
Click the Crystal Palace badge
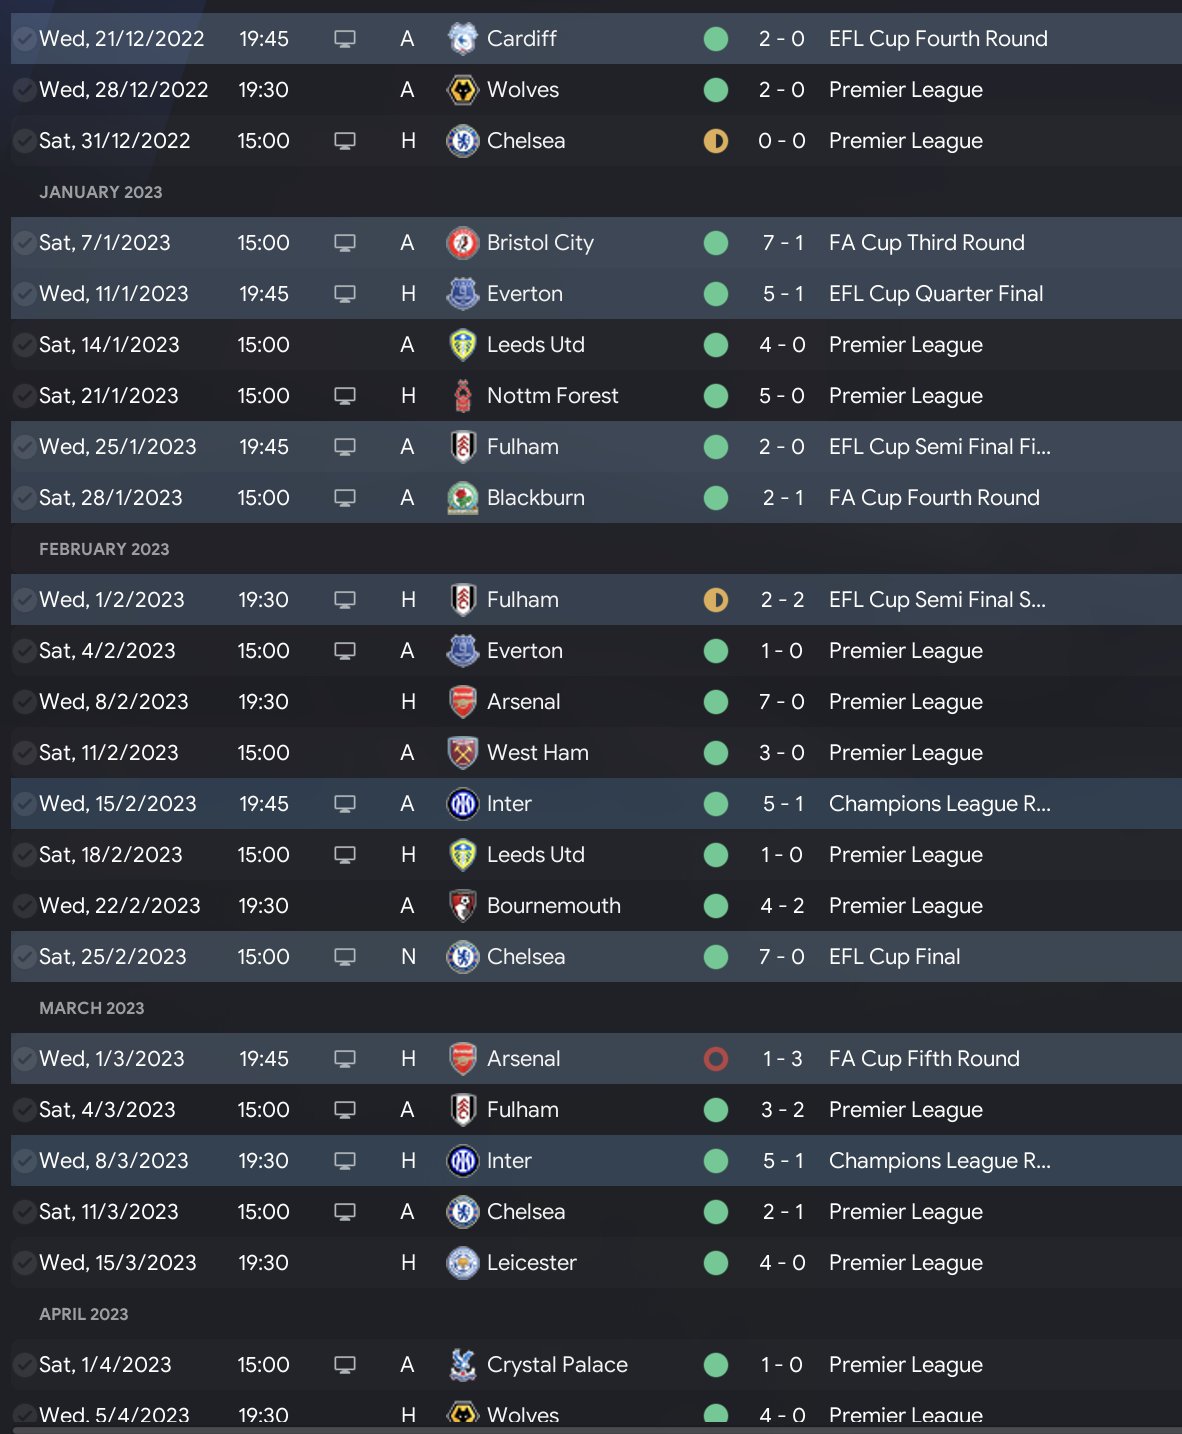click(x=462, y=1365)
